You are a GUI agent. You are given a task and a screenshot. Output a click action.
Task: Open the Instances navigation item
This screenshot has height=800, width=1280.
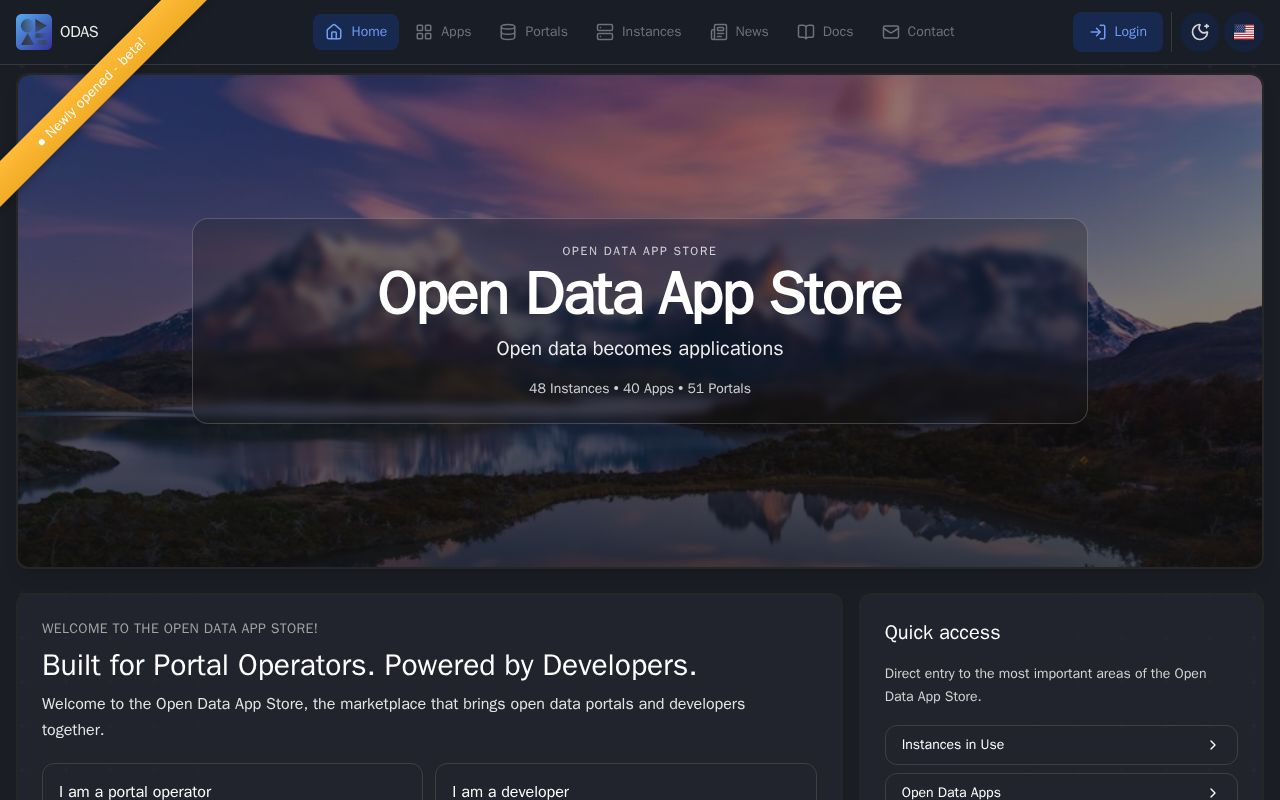[639, 32]
